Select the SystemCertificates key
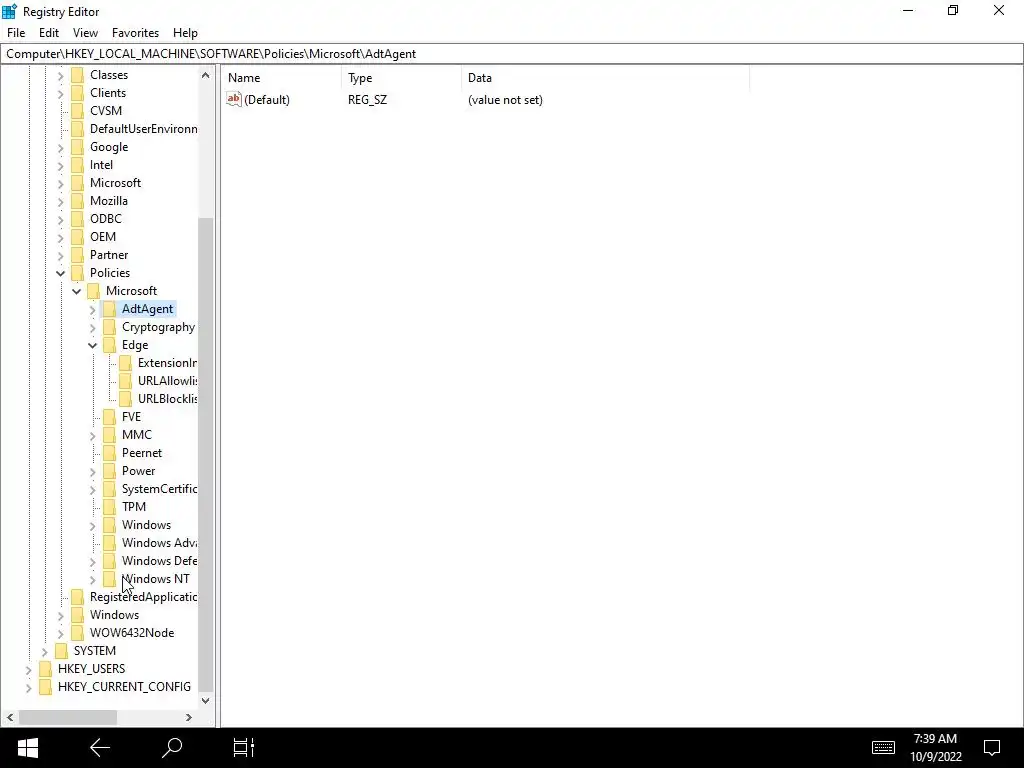 tap(159, 488)
